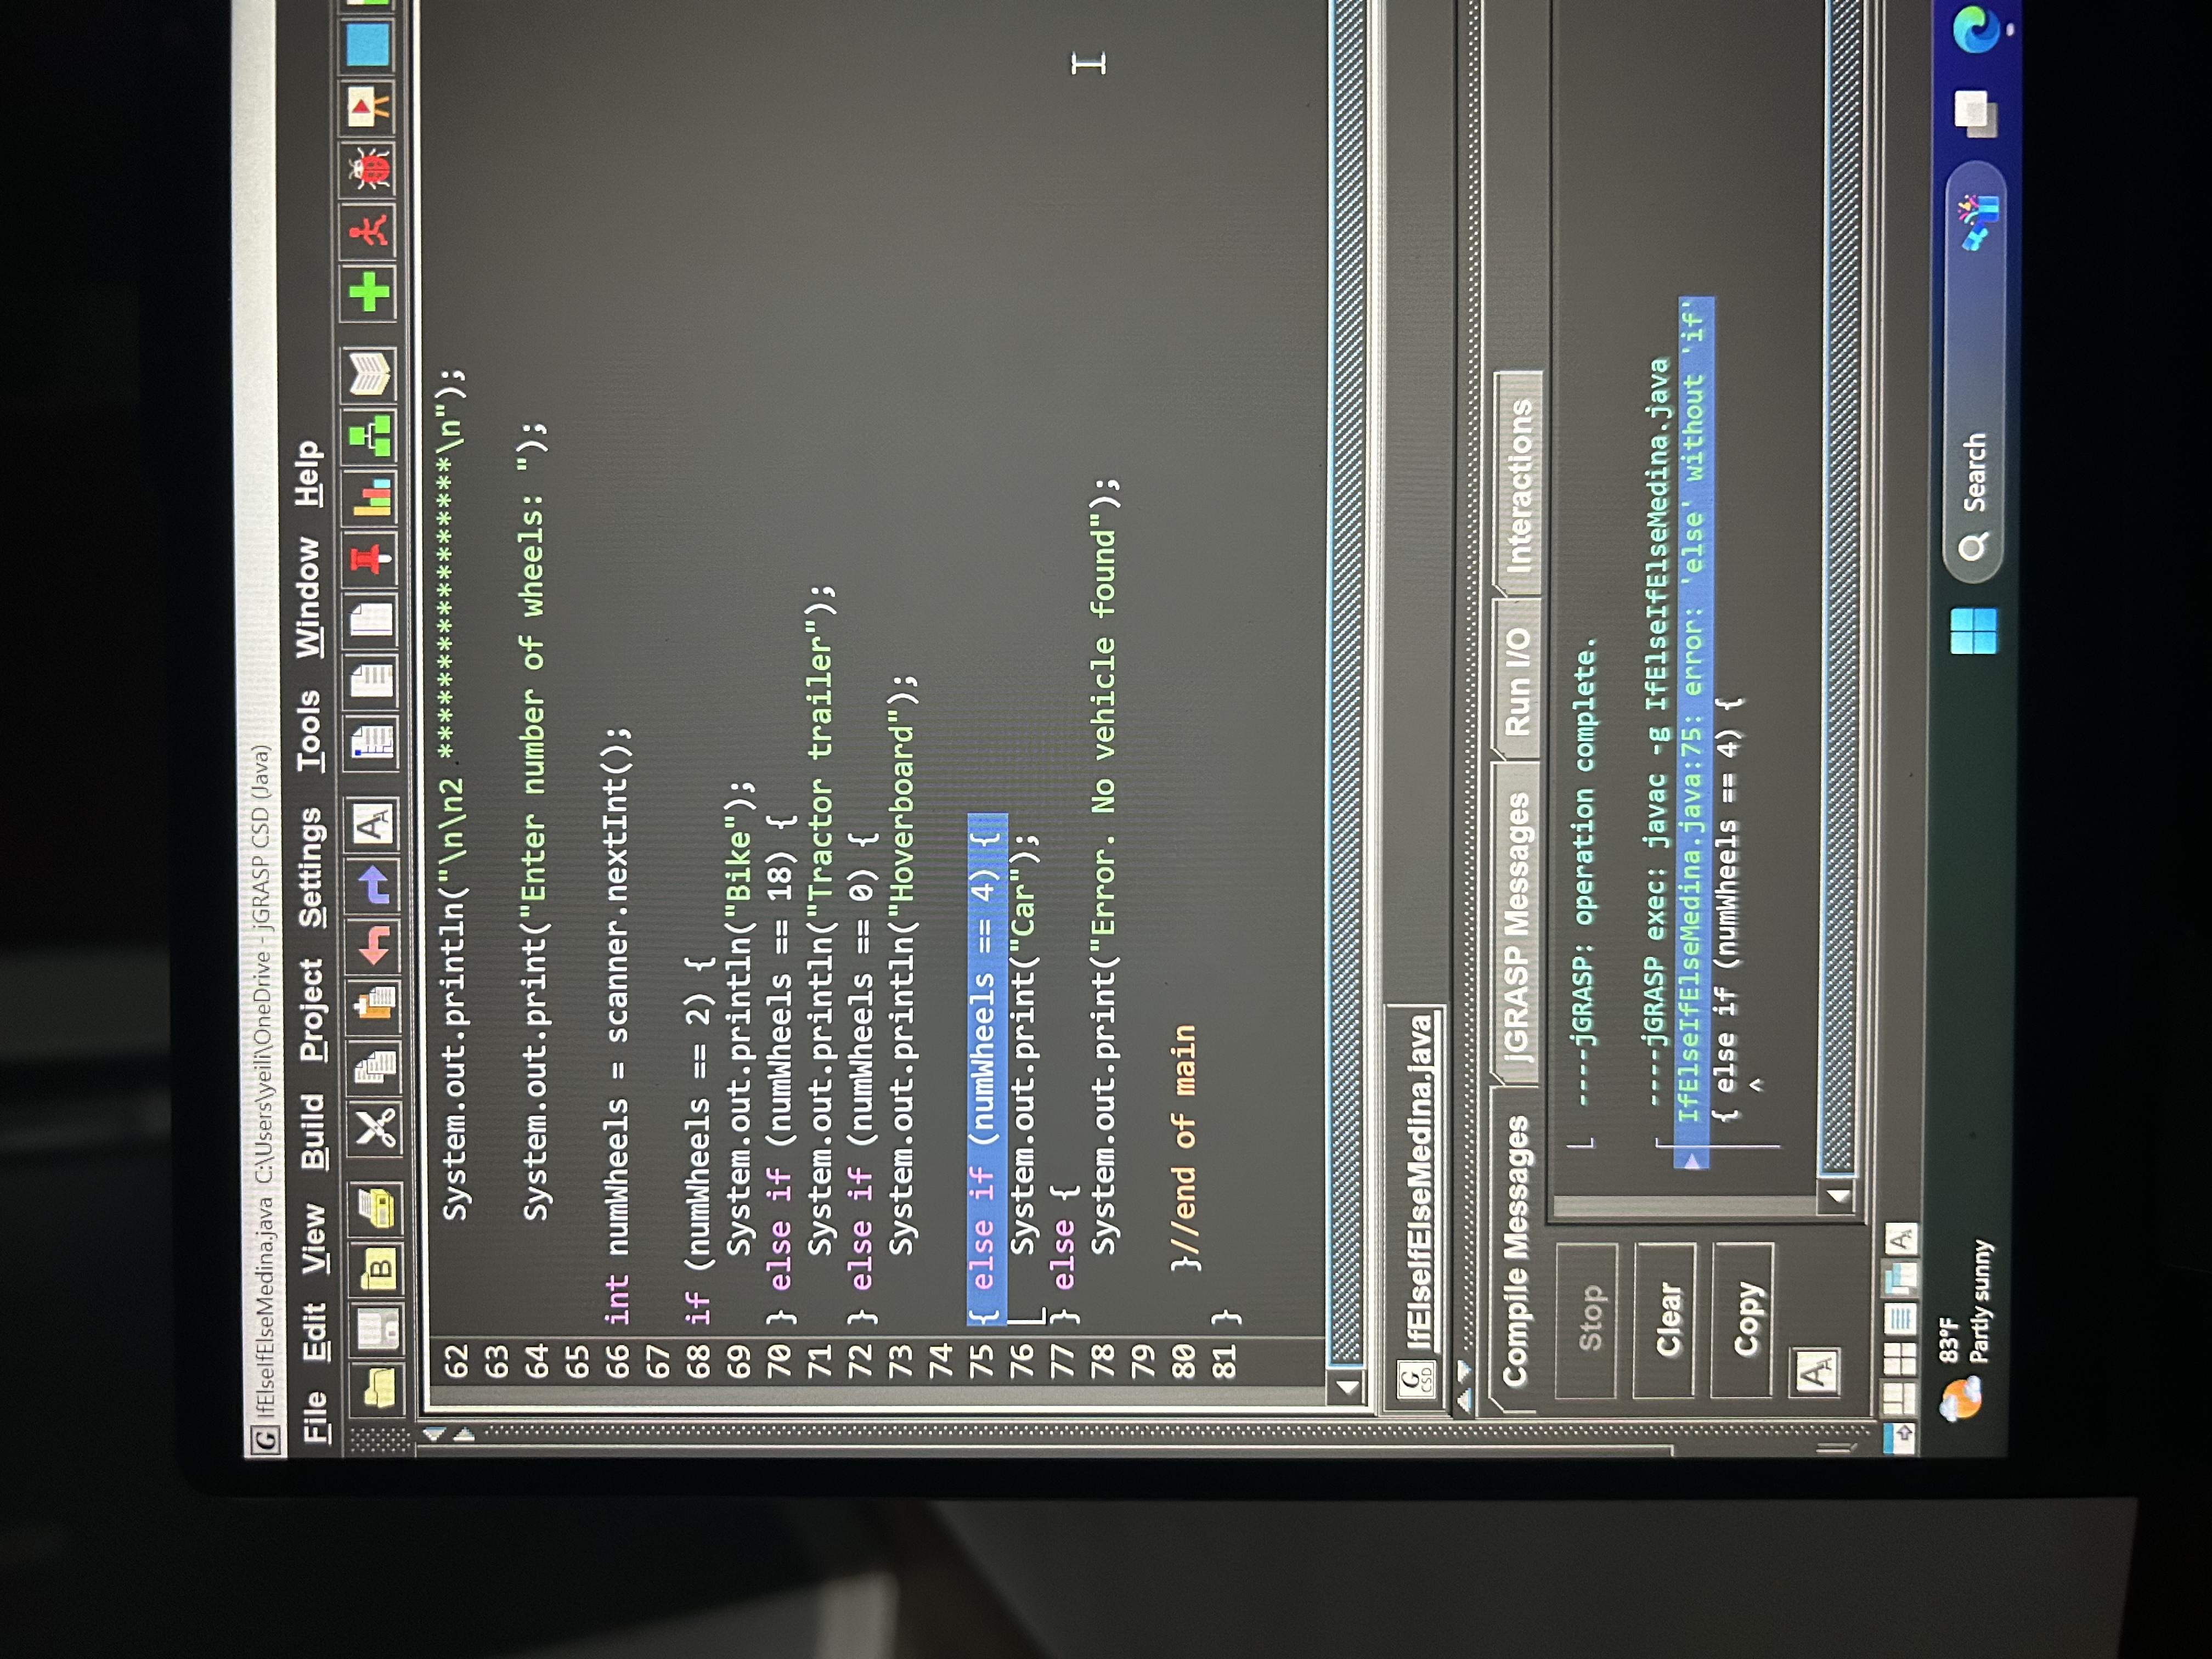Open file with the yellow folder icon
This screenshot has height=1659, width=2212.
378,1388
